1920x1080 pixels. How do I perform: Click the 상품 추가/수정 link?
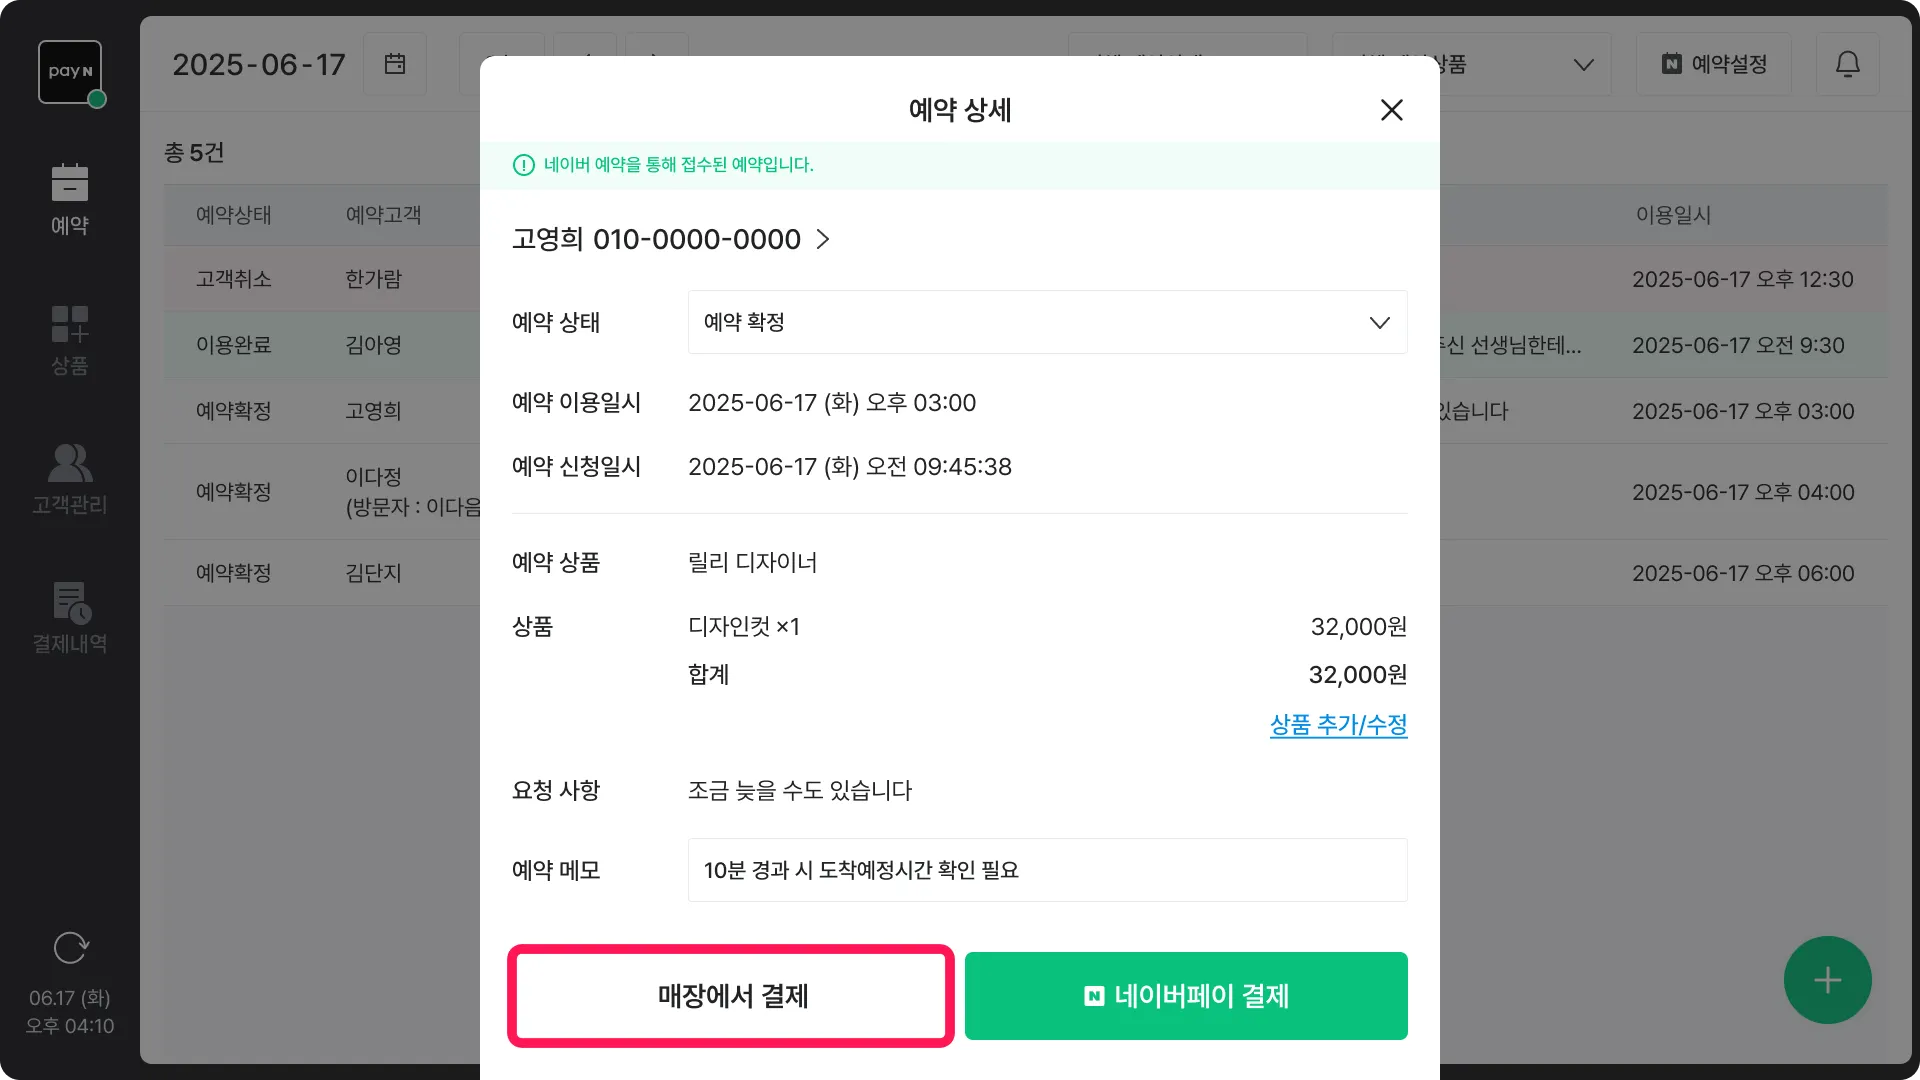[1338, 725]
